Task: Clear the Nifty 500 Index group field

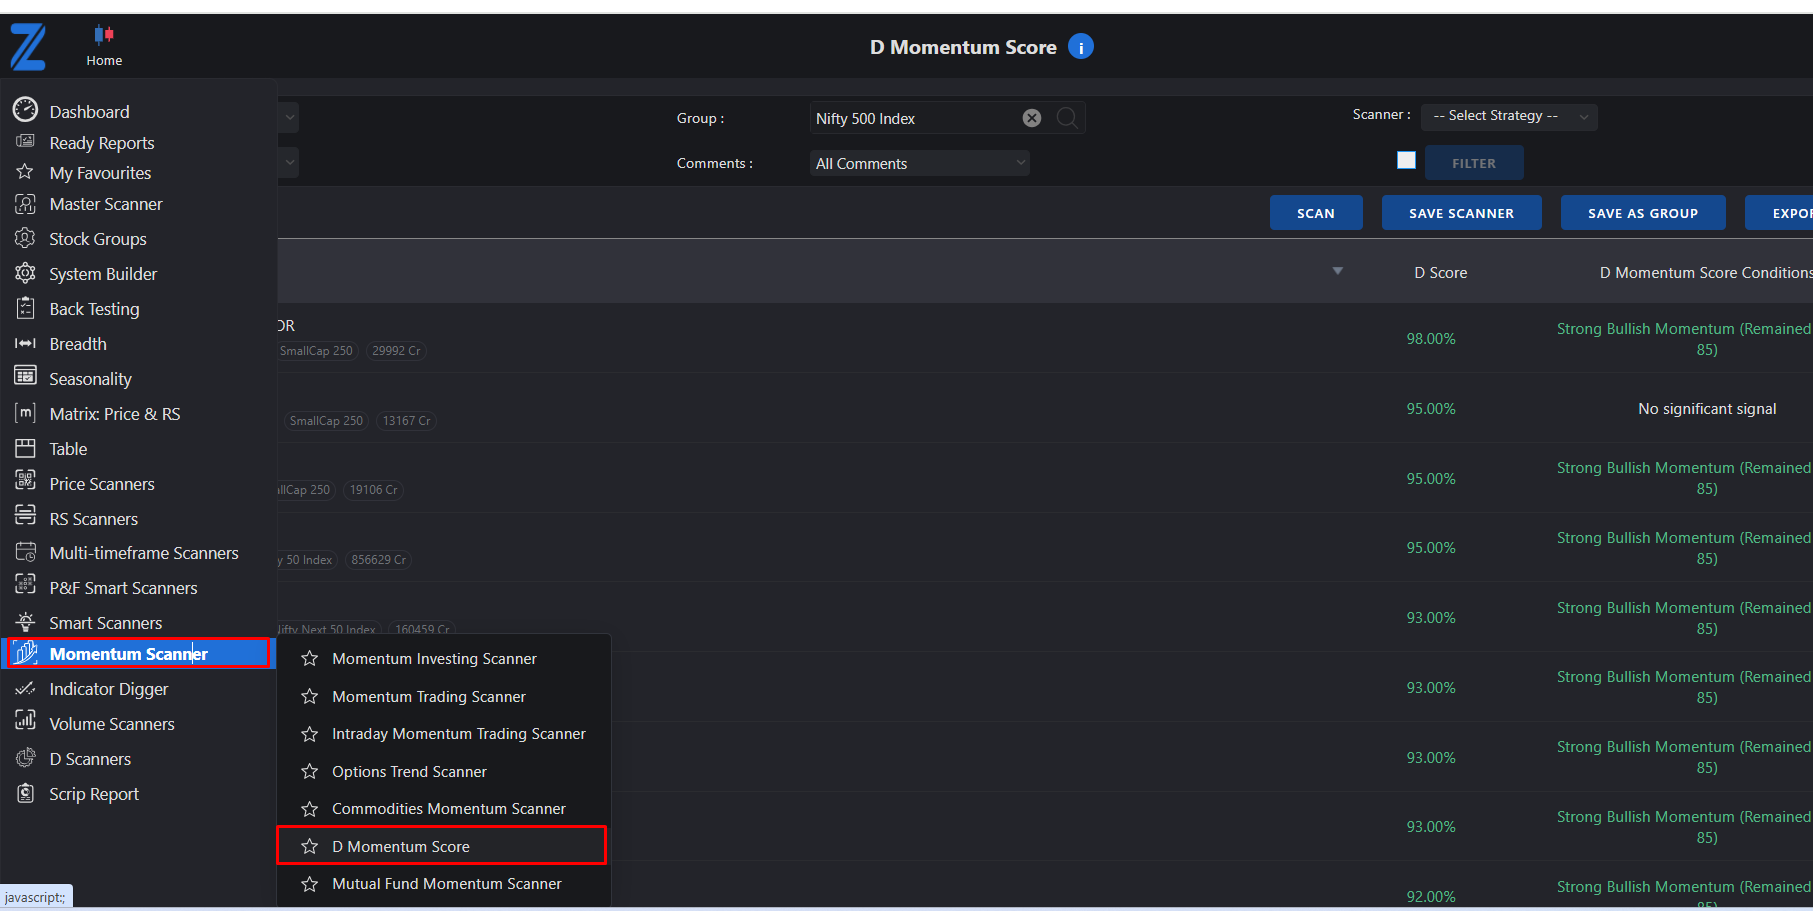Action: (1031, 118)
